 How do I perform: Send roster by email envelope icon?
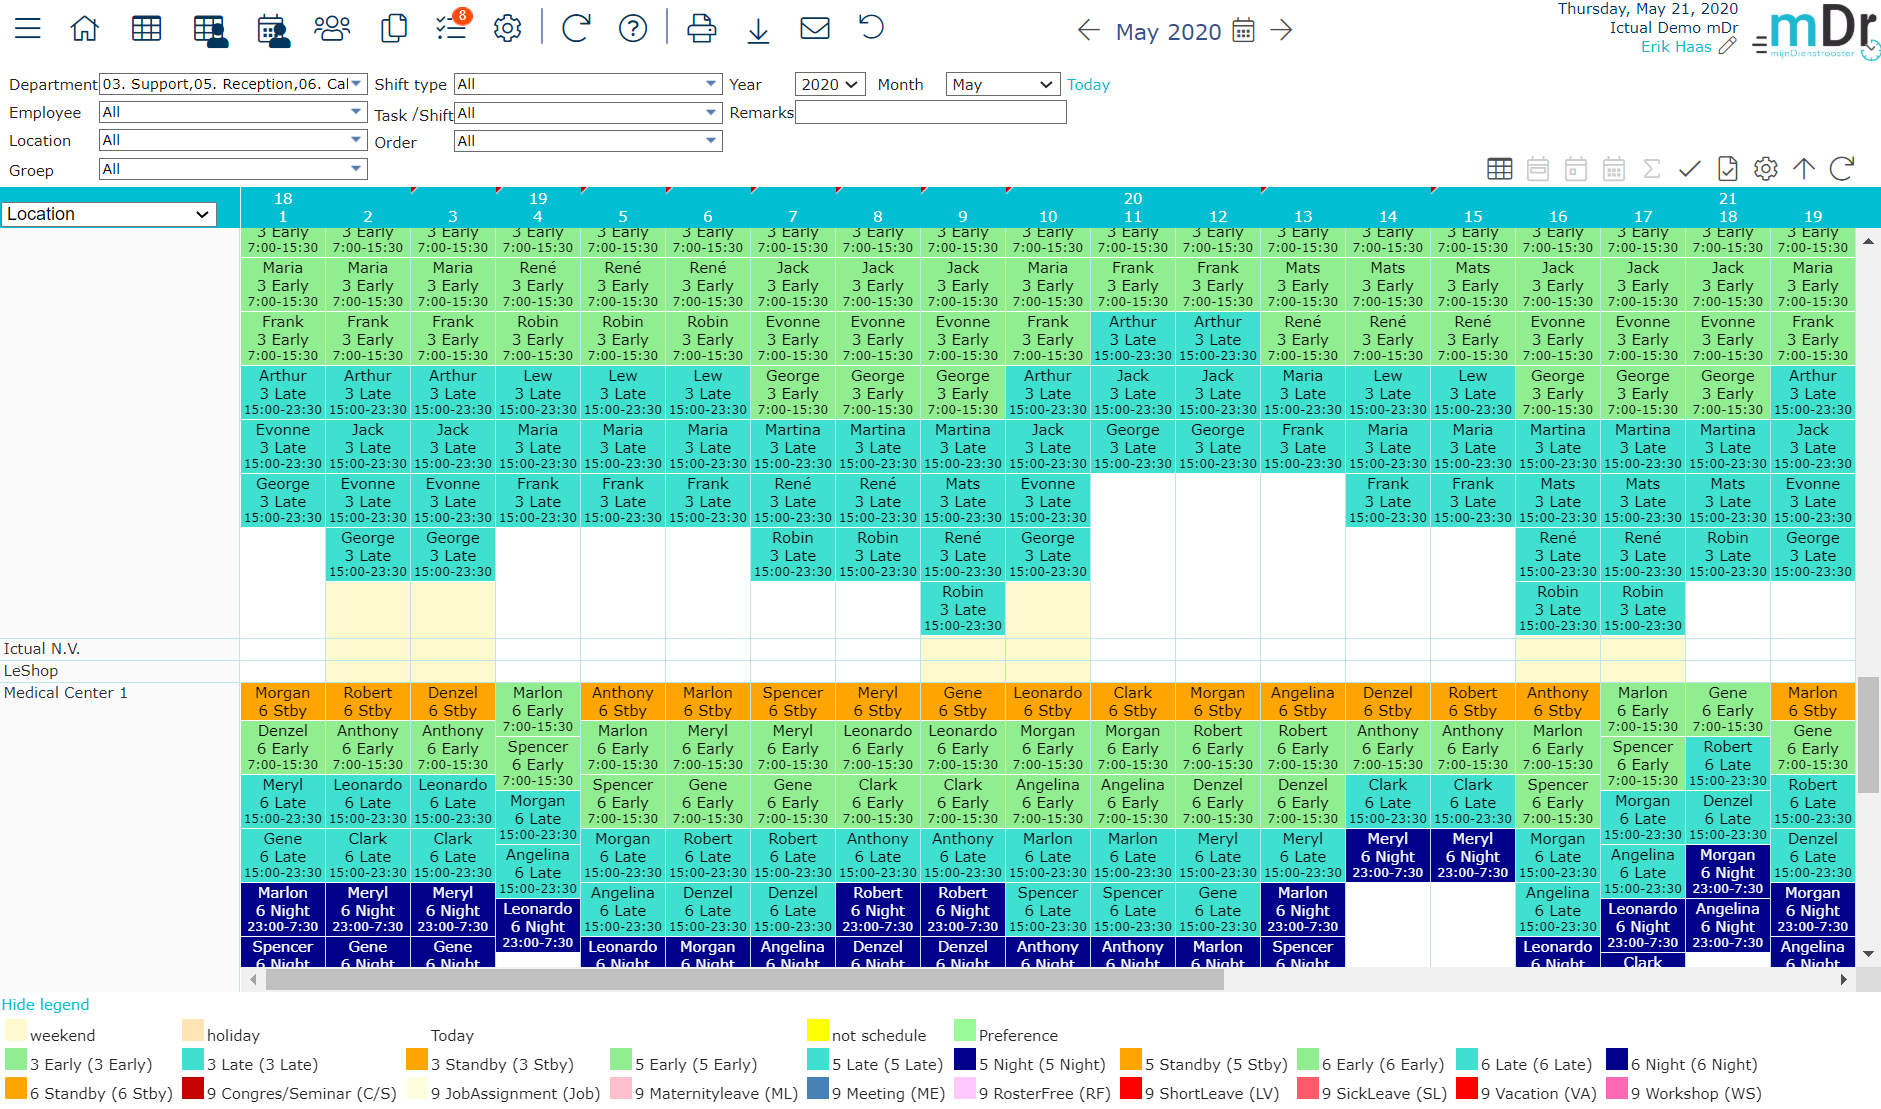(x=815, y=28)
